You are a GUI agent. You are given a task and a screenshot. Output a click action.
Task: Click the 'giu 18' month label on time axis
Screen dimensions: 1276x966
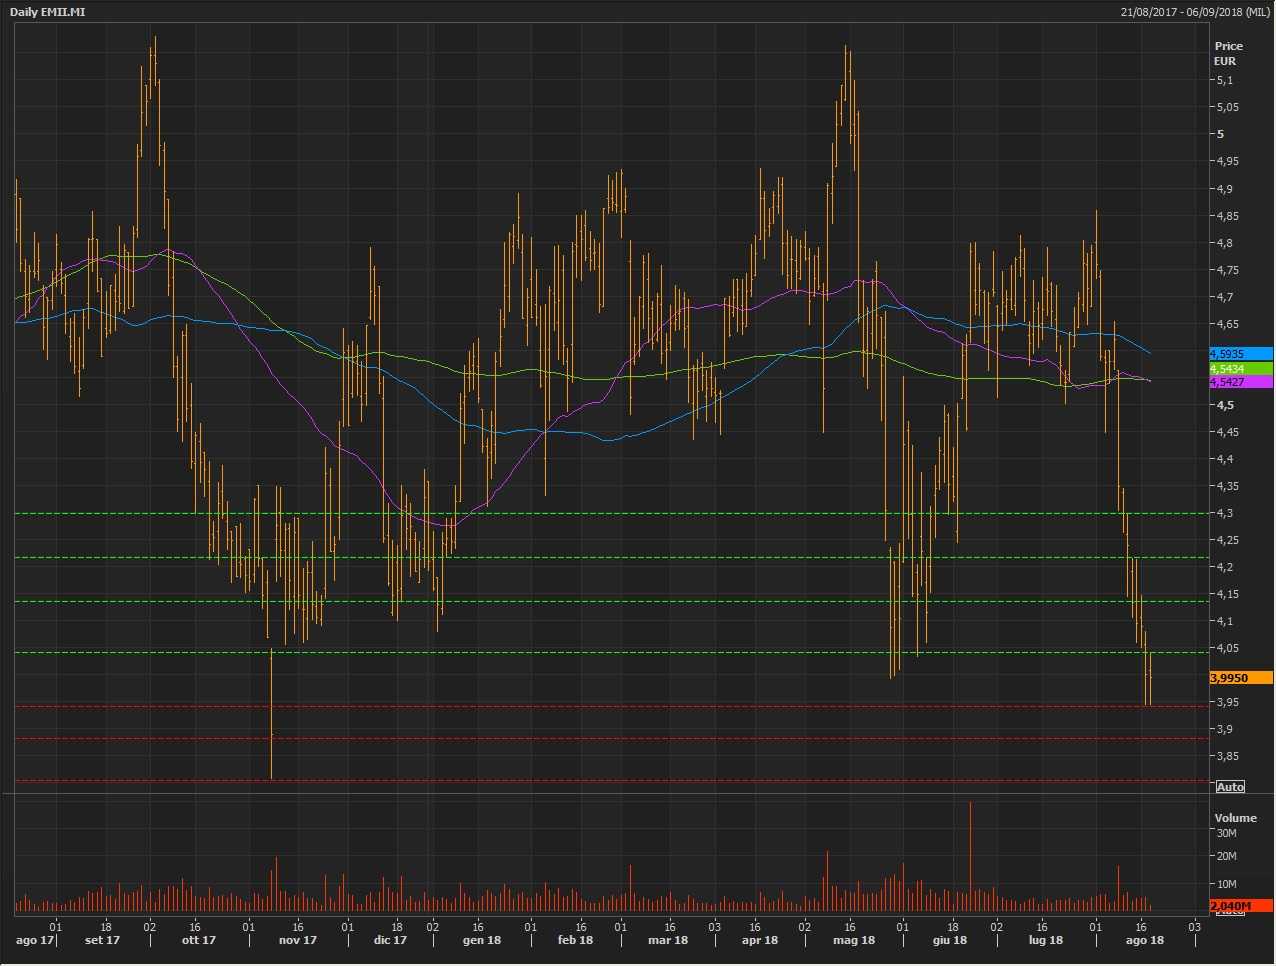[x=949, y=940]
